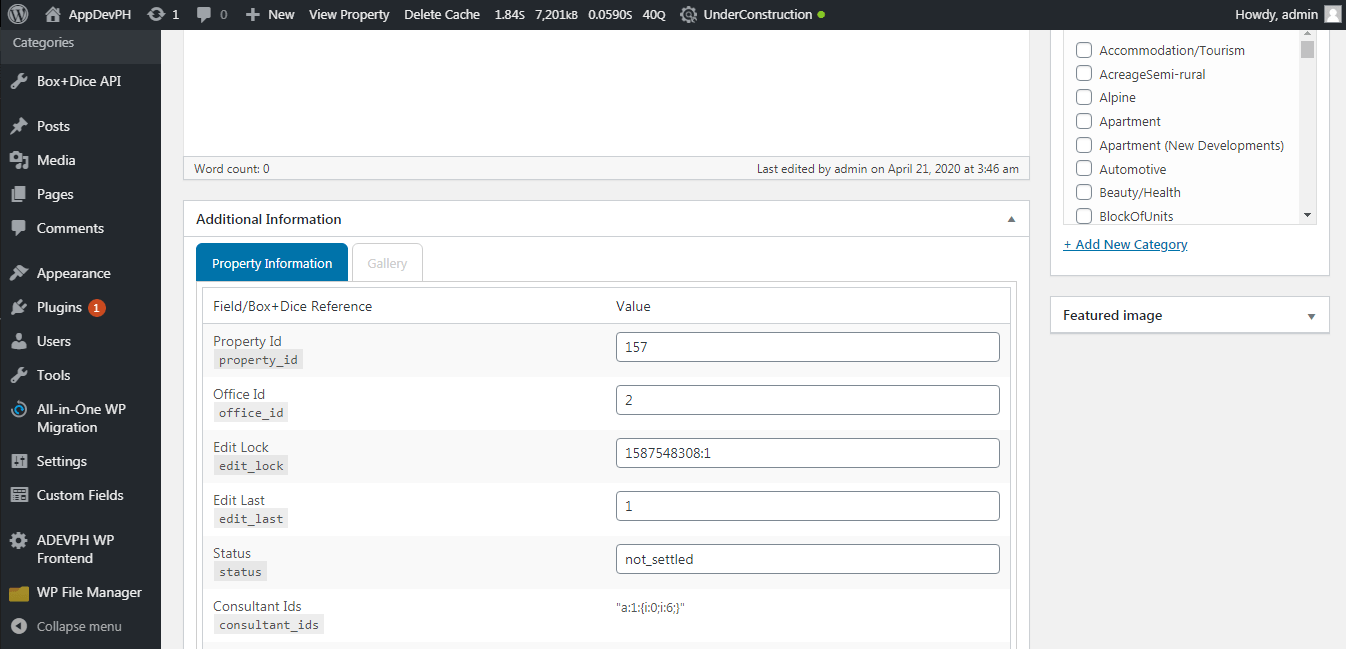Click the Tools wrench icon
1346x649 pixels.
click(19, 375)
